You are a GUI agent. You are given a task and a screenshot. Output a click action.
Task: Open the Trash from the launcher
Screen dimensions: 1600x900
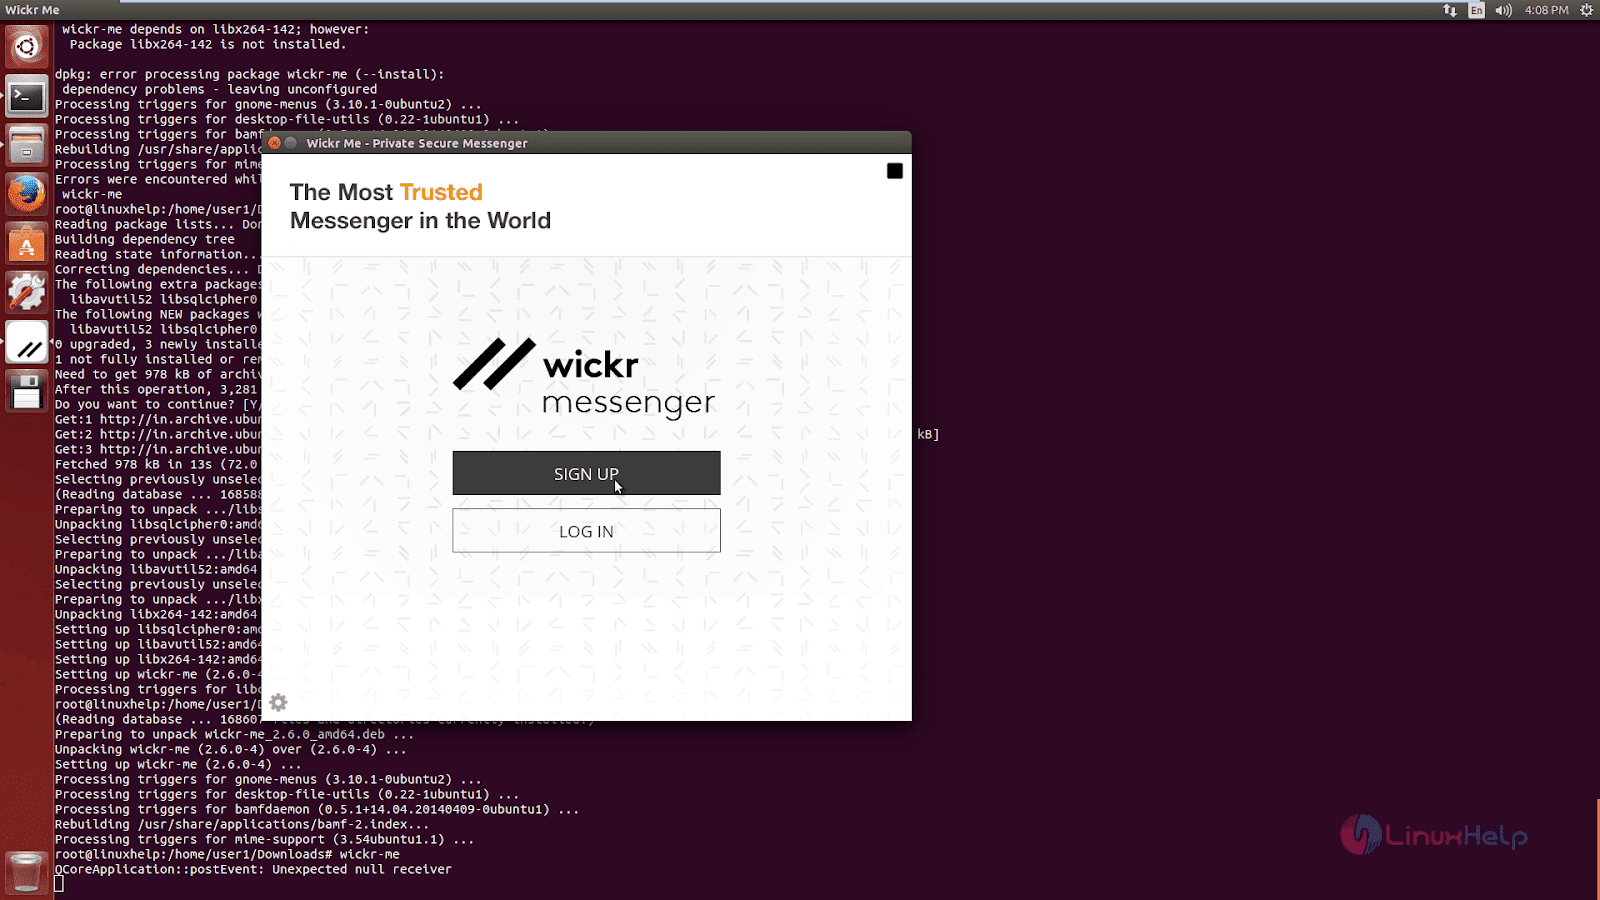pos(27,872)
